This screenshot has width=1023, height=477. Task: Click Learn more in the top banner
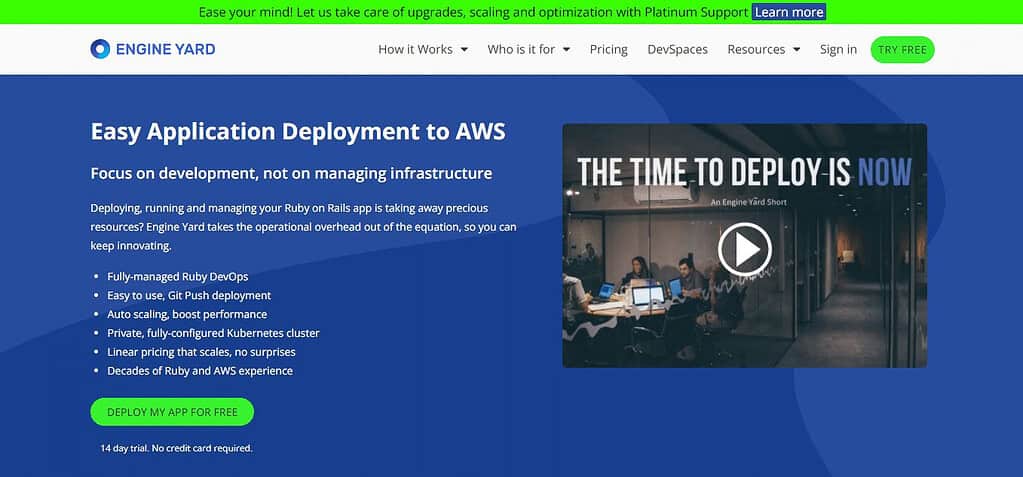[789, 12]
